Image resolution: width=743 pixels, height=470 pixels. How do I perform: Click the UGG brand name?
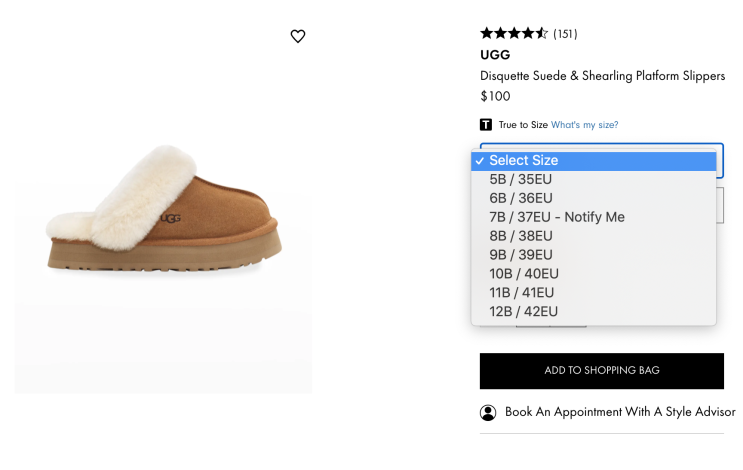pyautogui.click(x=495, y=55)
